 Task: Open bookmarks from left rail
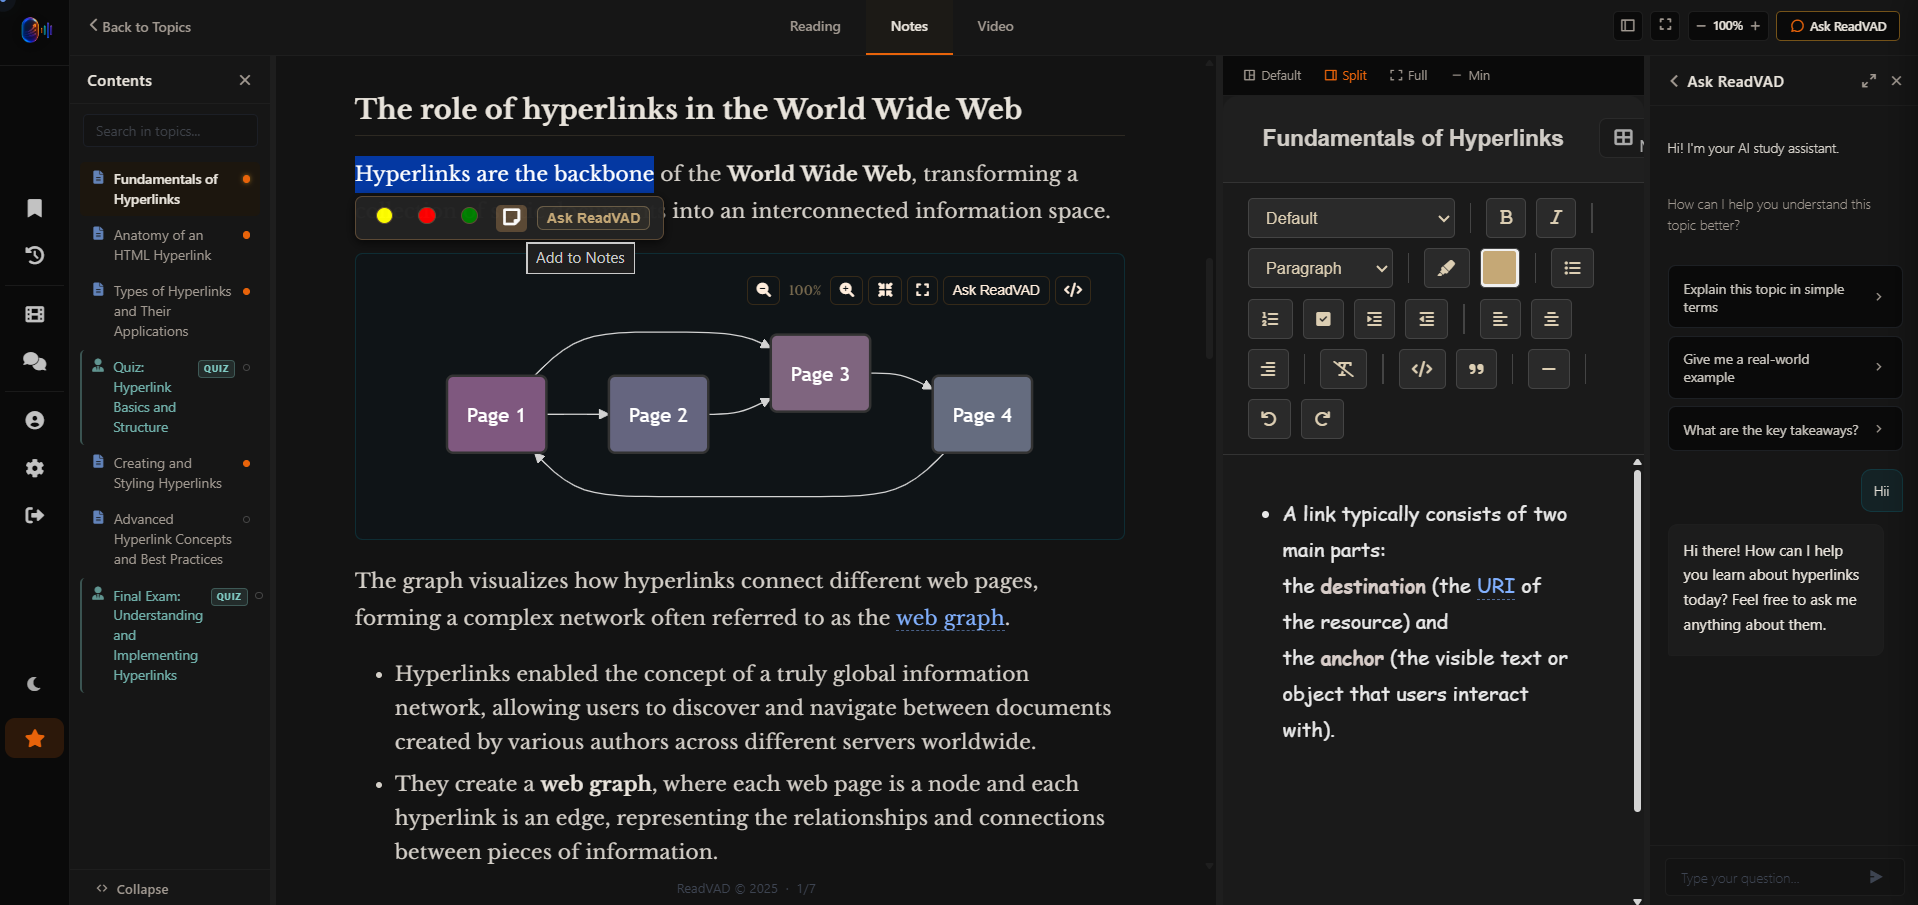35,208
